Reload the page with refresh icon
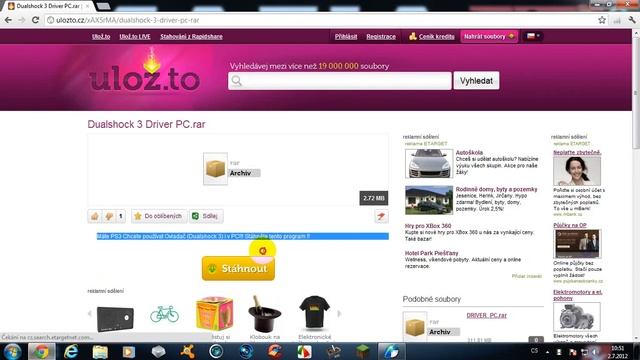This screenshot has height=360, width=640. [x=35, y=20]
